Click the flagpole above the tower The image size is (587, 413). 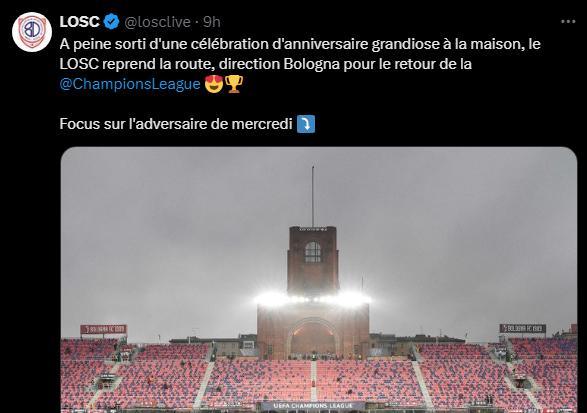tap(313, 196)
